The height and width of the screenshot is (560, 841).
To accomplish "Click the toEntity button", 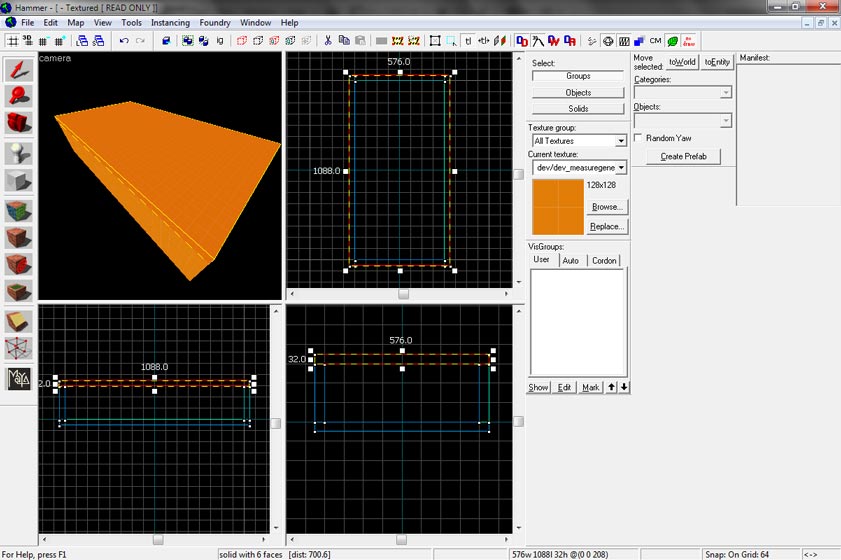I will [x=717, y=62].
